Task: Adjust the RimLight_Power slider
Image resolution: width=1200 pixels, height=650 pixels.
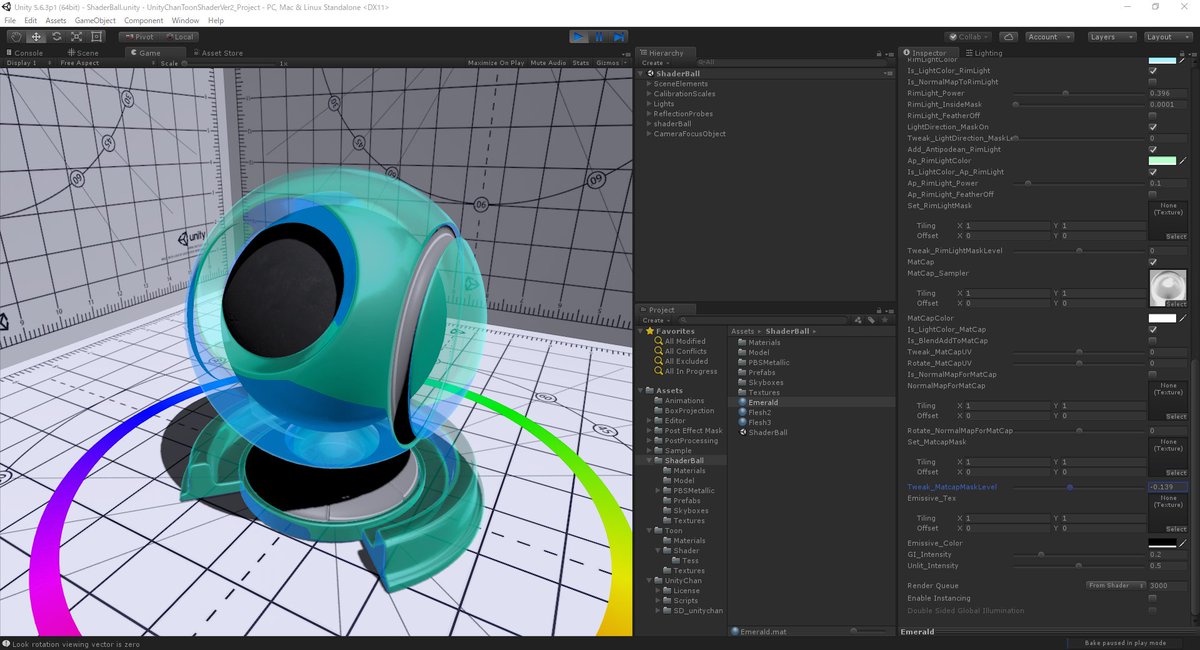Action: [x=1079, y=93]
